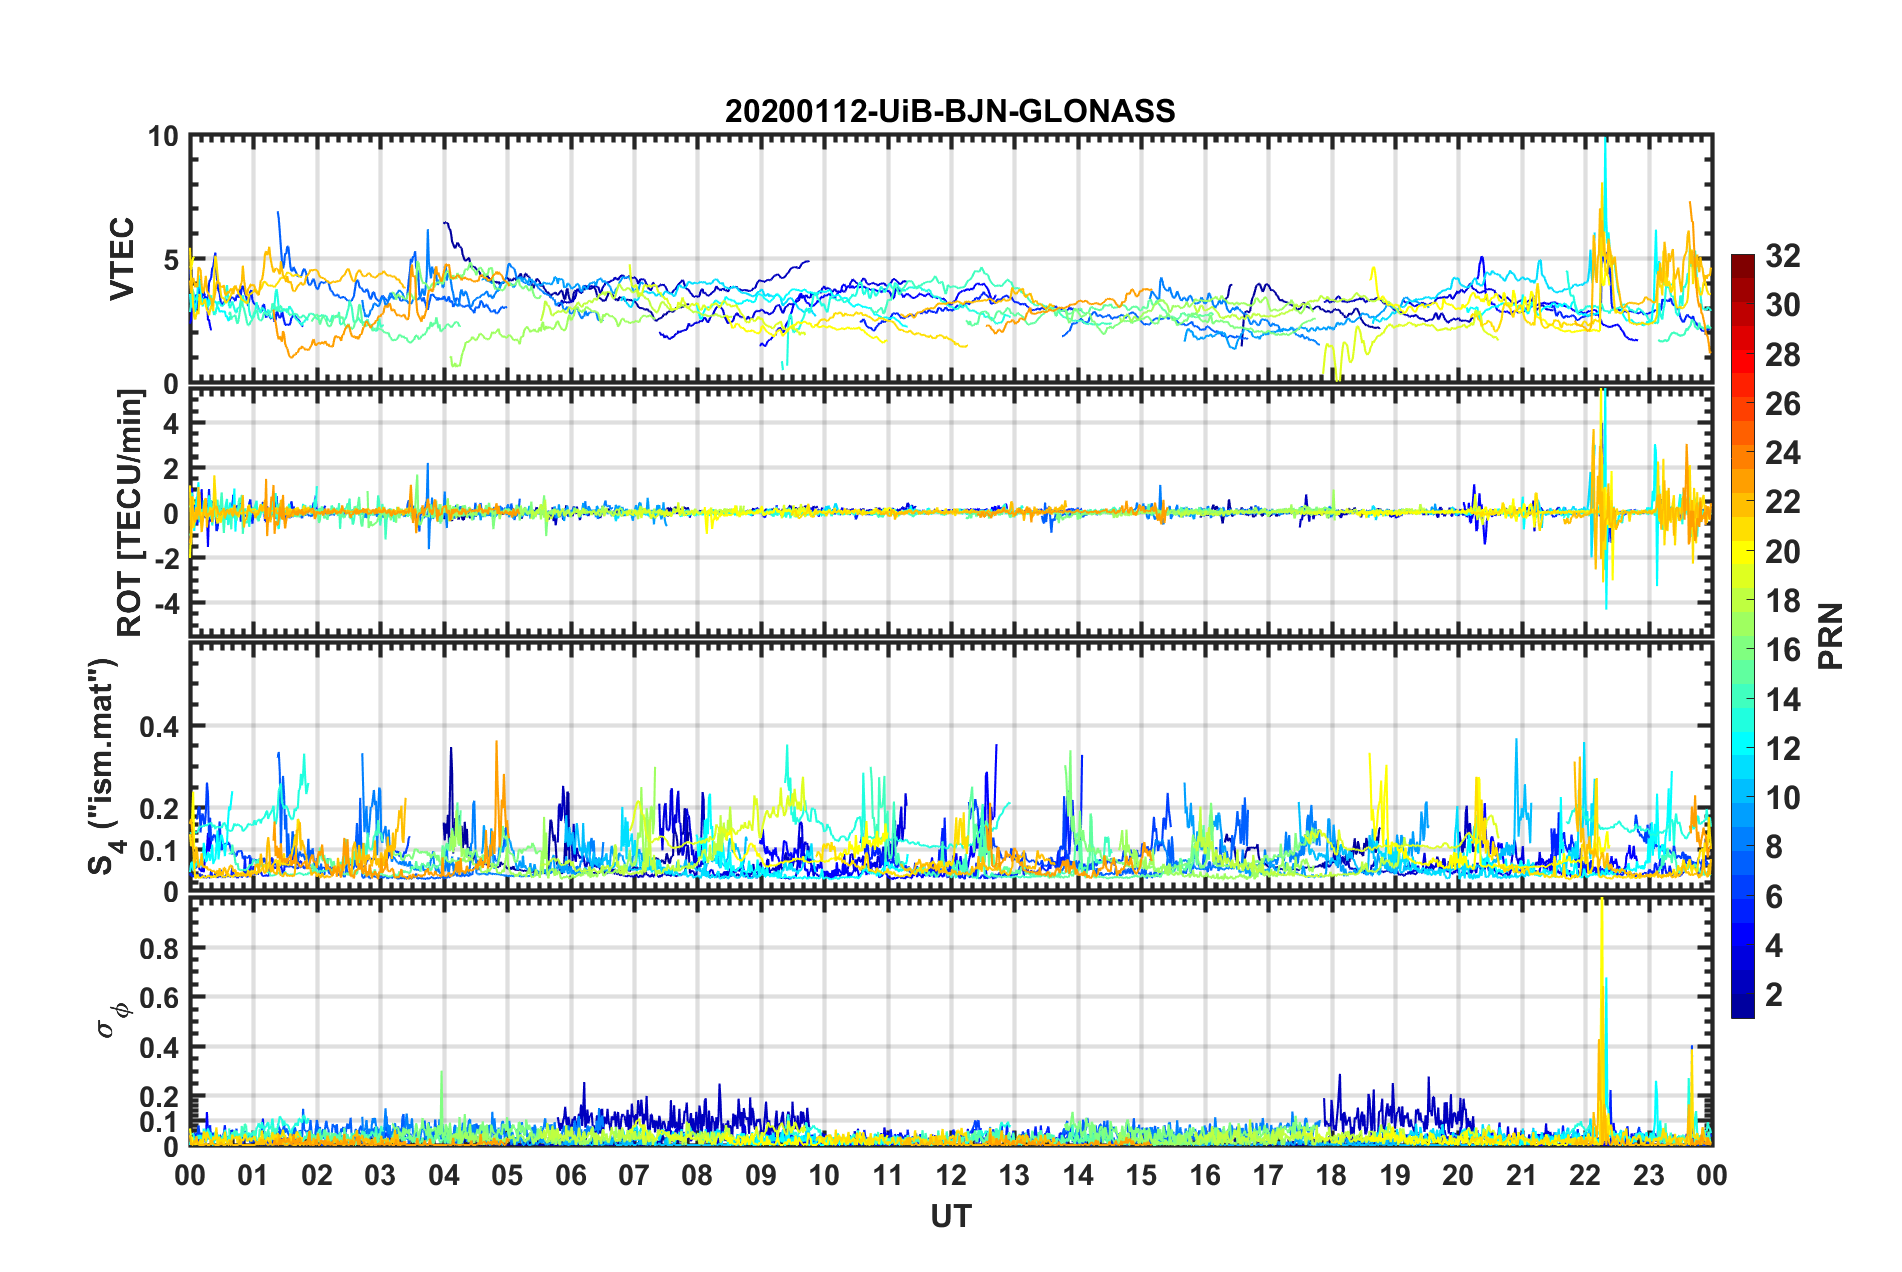Screen dimensions: 1902x1272
Task: Click the yellow band of colorbar beside 20
Action: pos(1742,551)
